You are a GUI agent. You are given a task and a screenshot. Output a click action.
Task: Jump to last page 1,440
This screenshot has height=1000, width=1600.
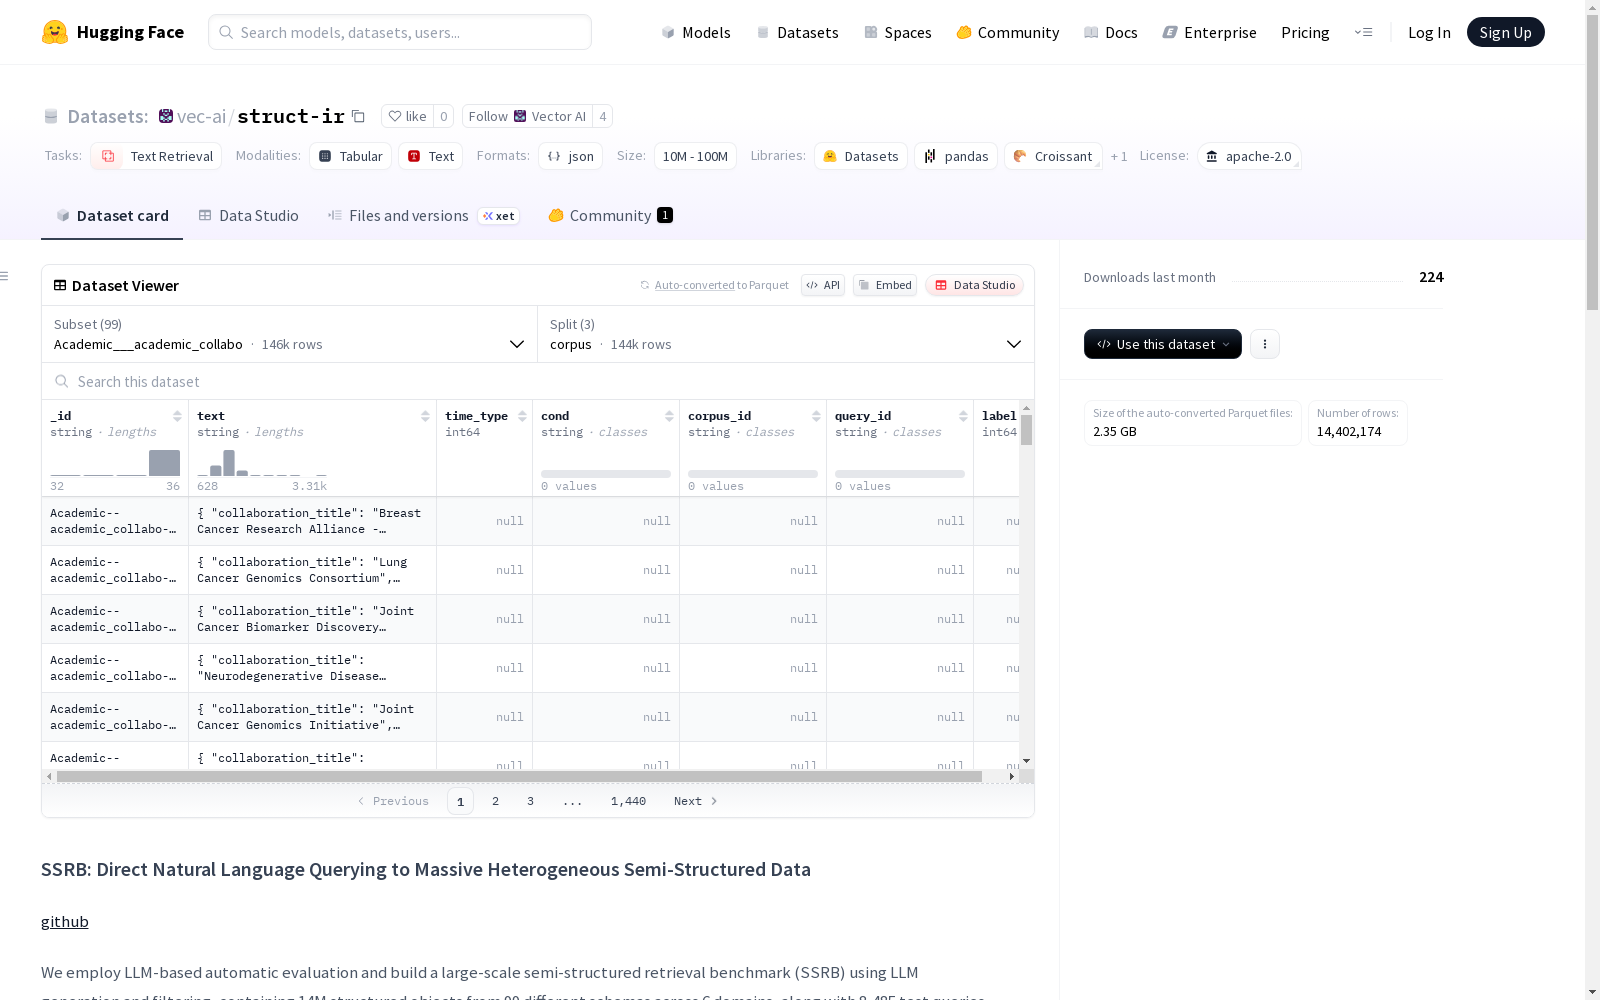click(x=628, y=801)
